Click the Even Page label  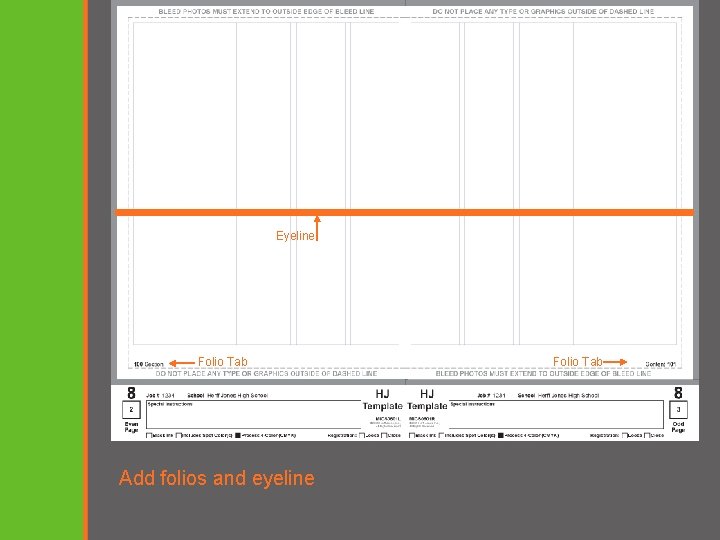point(131,427)
